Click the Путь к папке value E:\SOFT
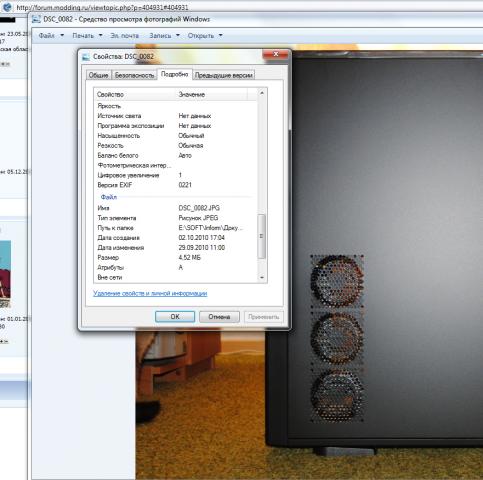483x480 pixels. 211,228
